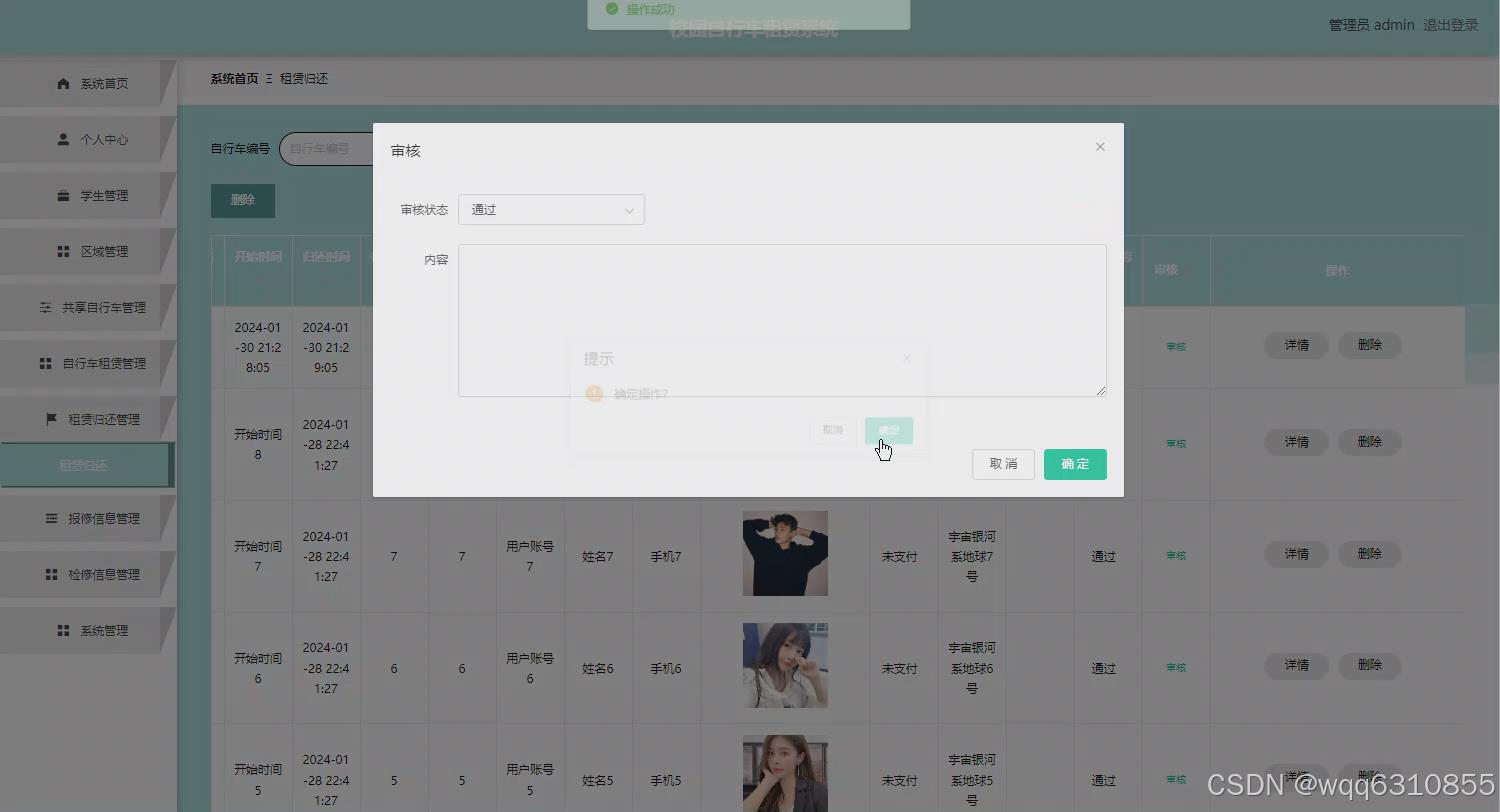Click the grid icon beside 检修信息管理
1500x812 pixels.
[x=51, y=574]
